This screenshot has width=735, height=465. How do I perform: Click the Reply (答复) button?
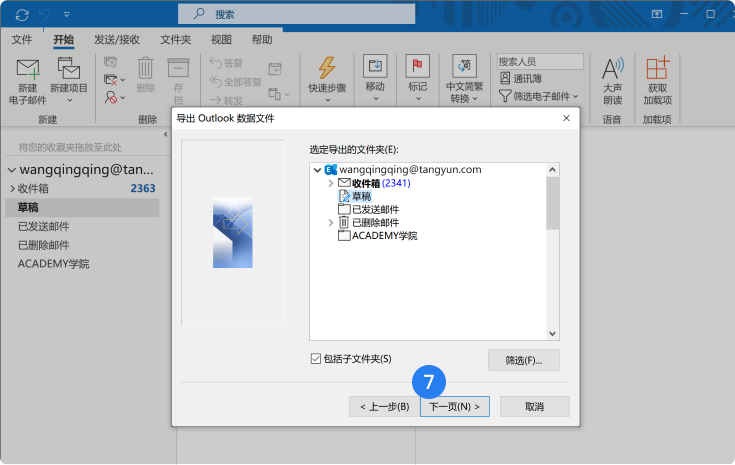(x=226, y=63)
